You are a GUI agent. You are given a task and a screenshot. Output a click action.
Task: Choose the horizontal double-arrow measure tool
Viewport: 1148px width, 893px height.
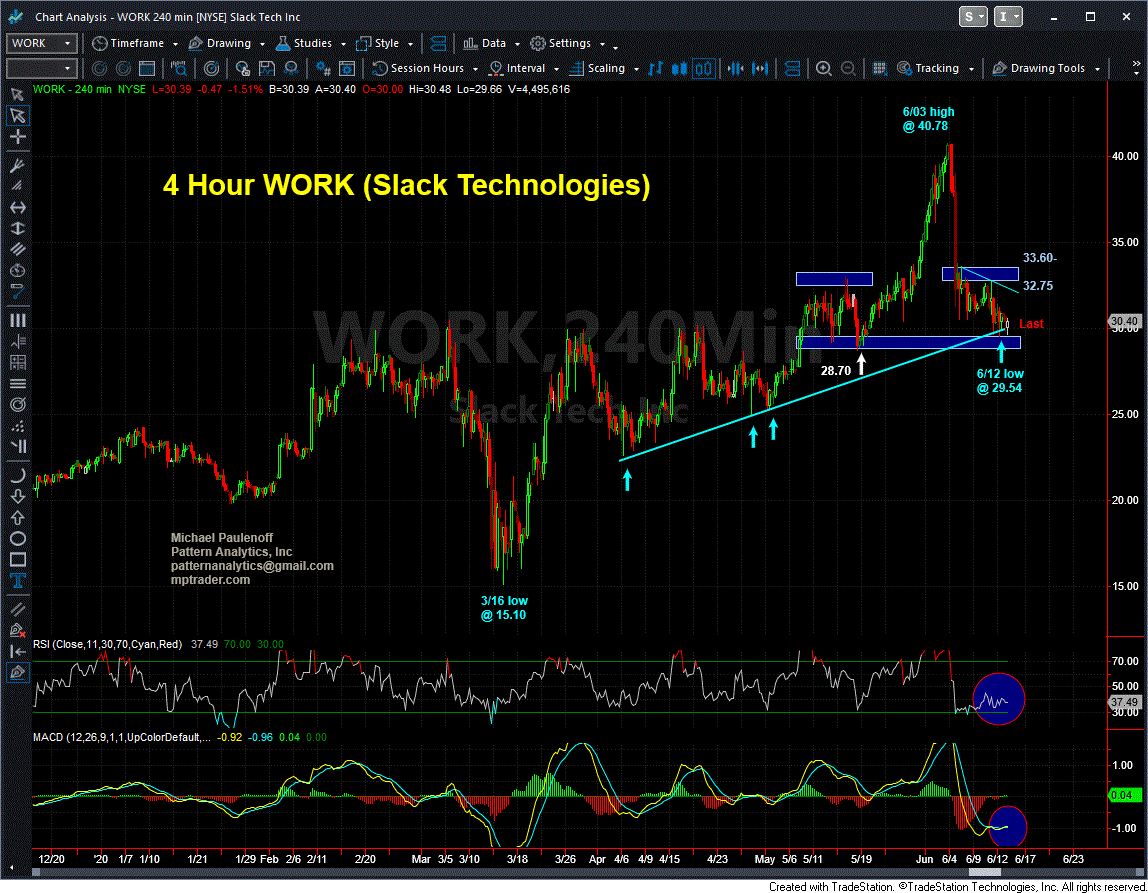(x=18, y=208)
